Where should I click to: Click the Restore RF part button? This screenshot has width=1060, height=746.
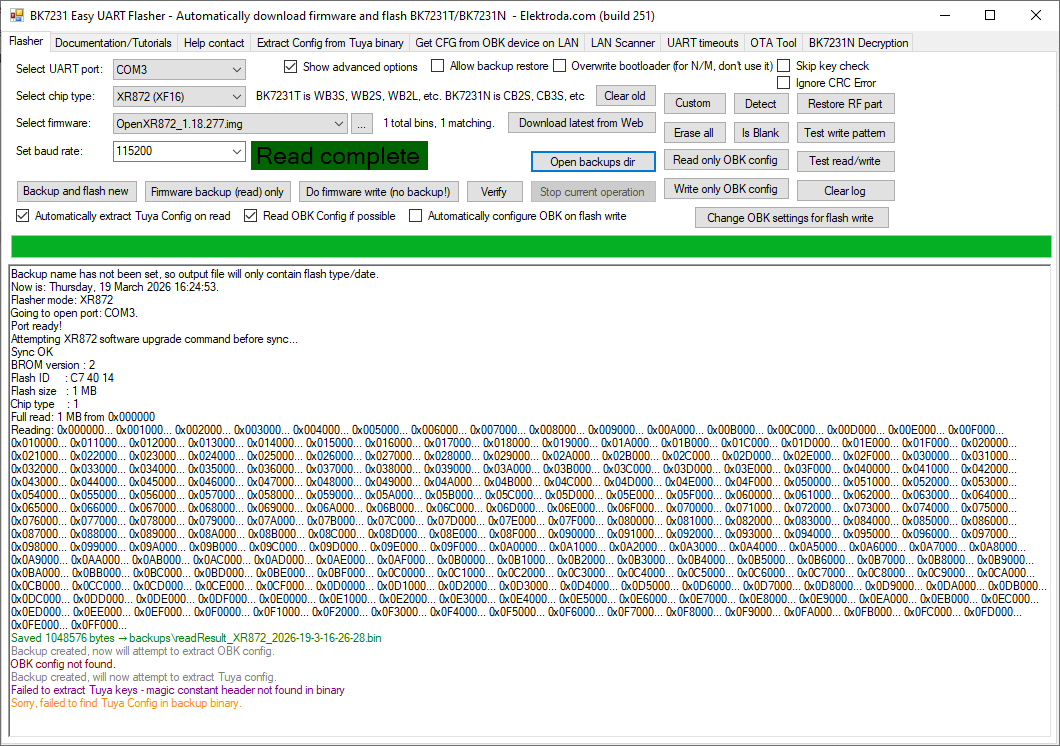tap(845, 103)
